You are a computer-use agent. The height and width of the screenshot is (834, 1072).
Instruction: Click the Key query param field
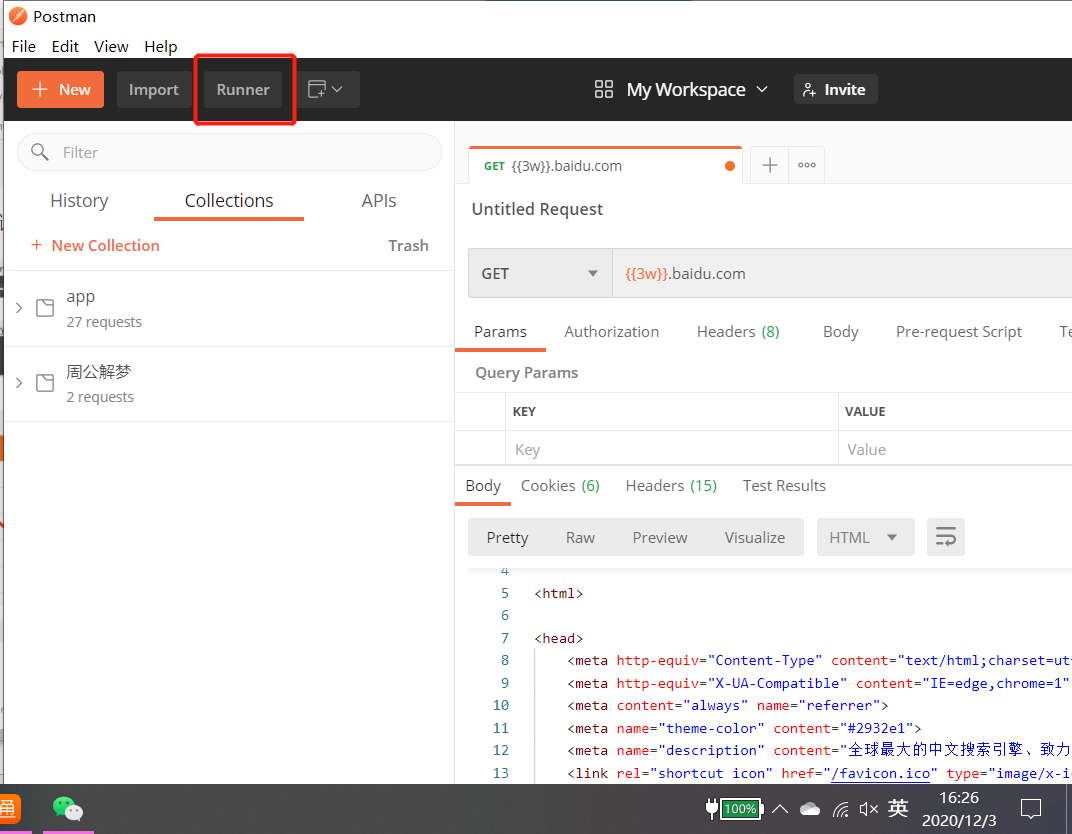[x=671, y=449]
